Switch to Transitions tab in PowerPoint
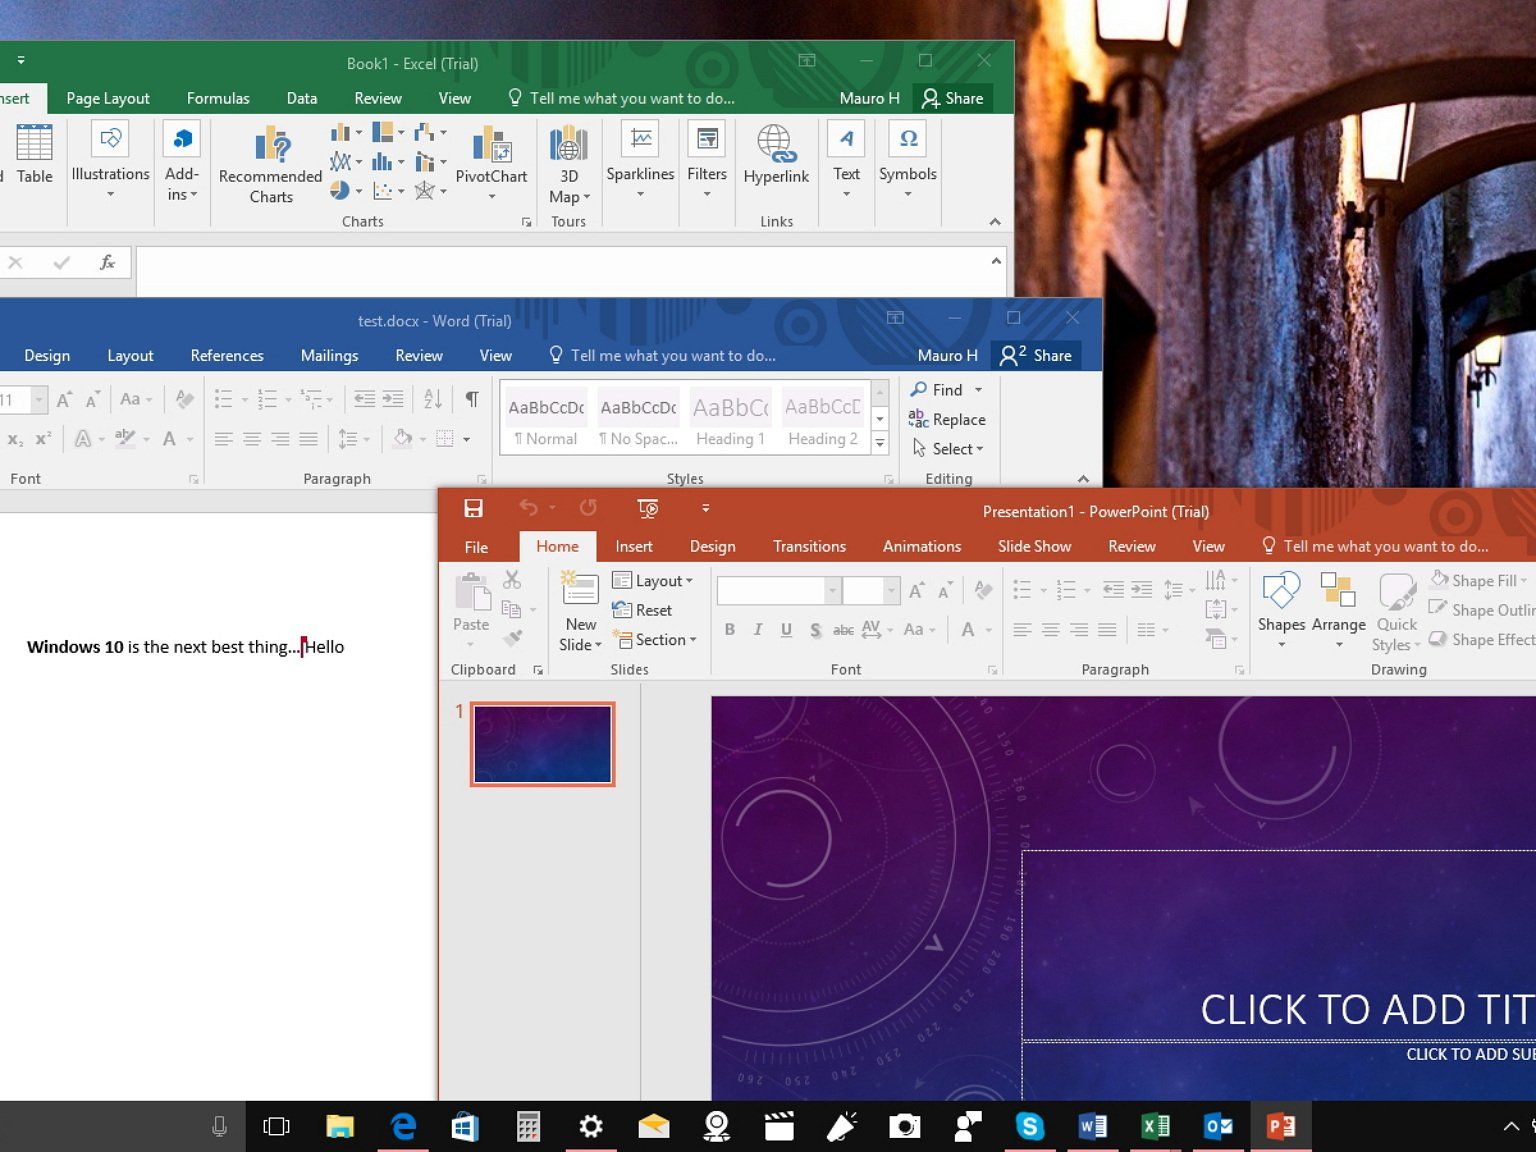The height and width of the screenshot is (1152, 1536). [809, 546]
